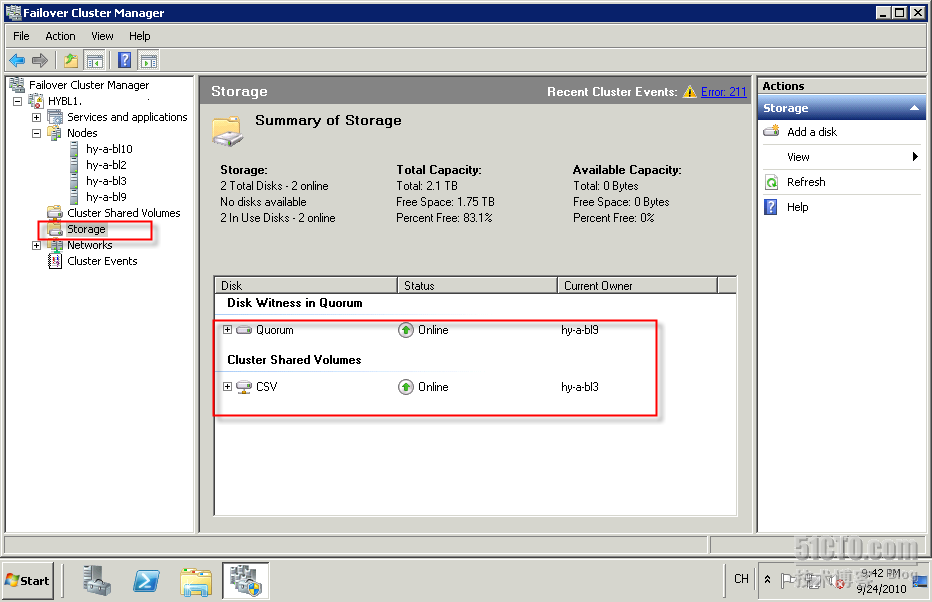Launch PowerShell from taskbar
The height and width of the screenshot is (602, 932).
coord(146,581)
